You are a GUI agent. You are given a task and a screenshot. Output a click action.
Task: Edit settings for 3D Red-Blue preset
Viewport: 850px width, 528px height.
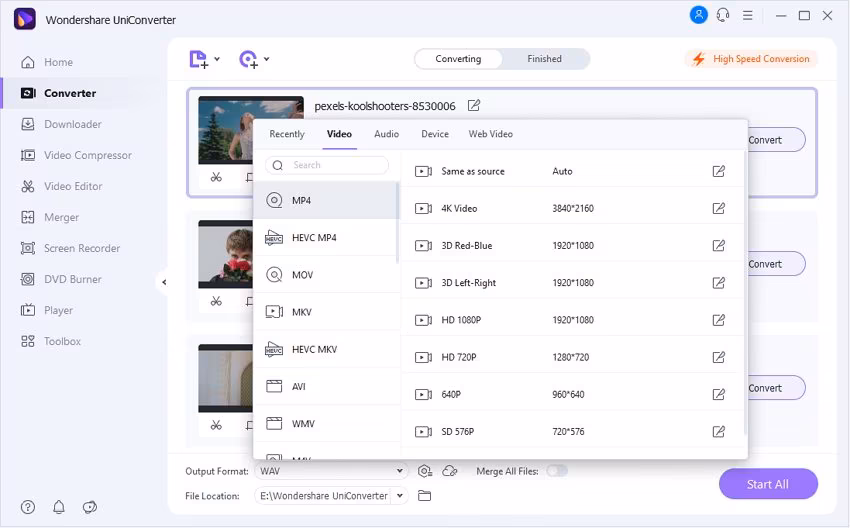718,246
